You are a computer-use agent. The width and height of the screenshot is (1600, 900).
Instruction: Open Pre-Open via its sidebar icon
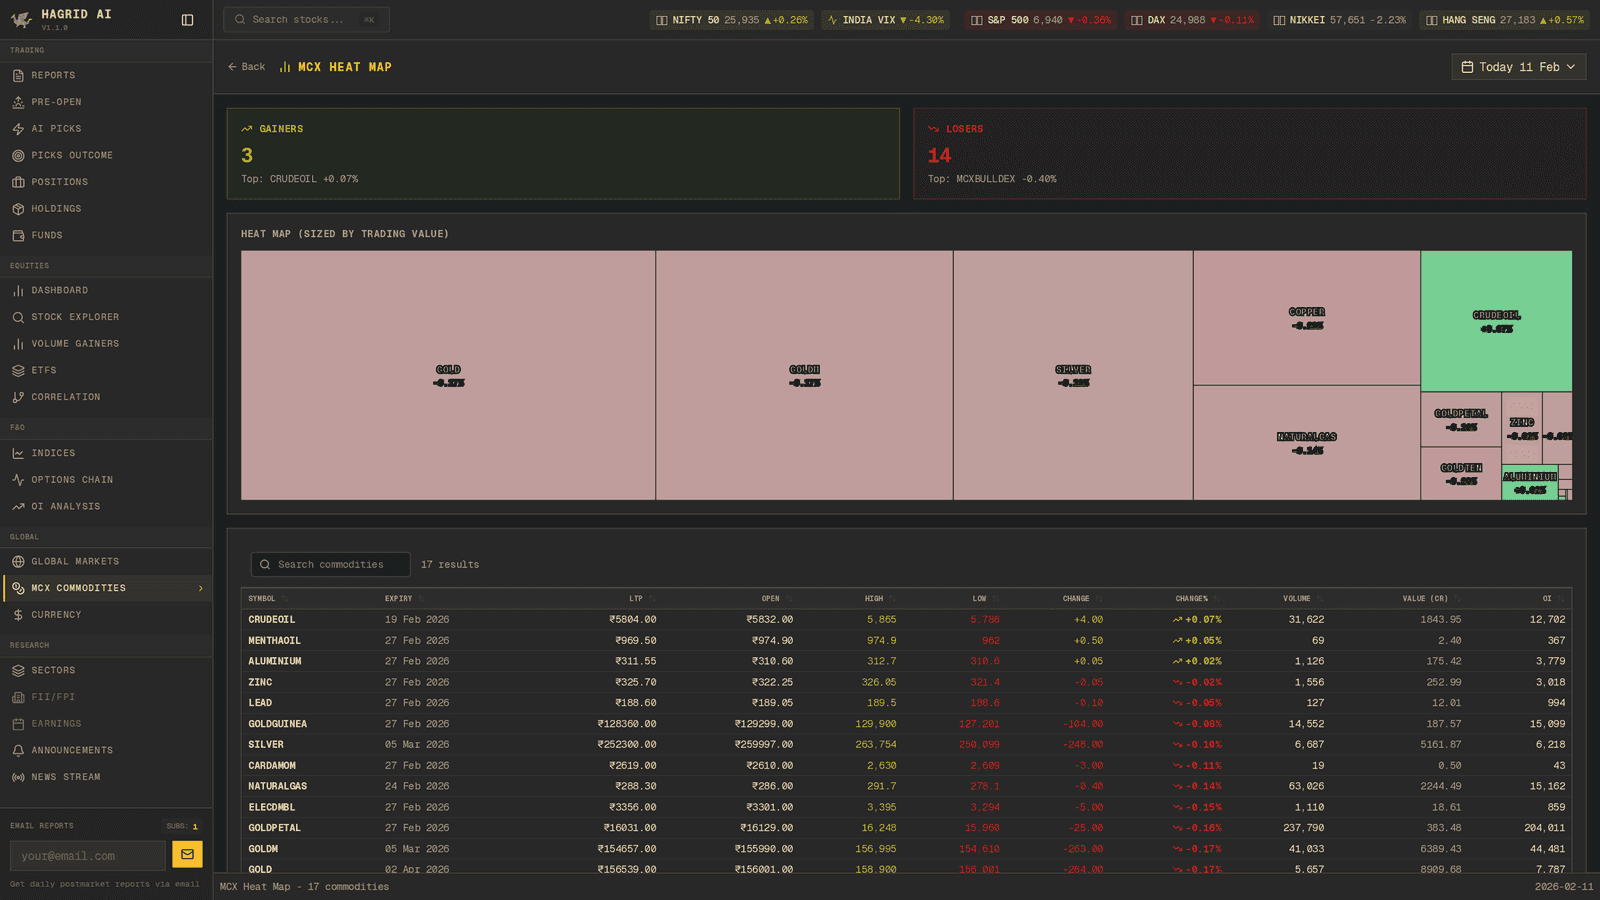(x=18, y=102)
